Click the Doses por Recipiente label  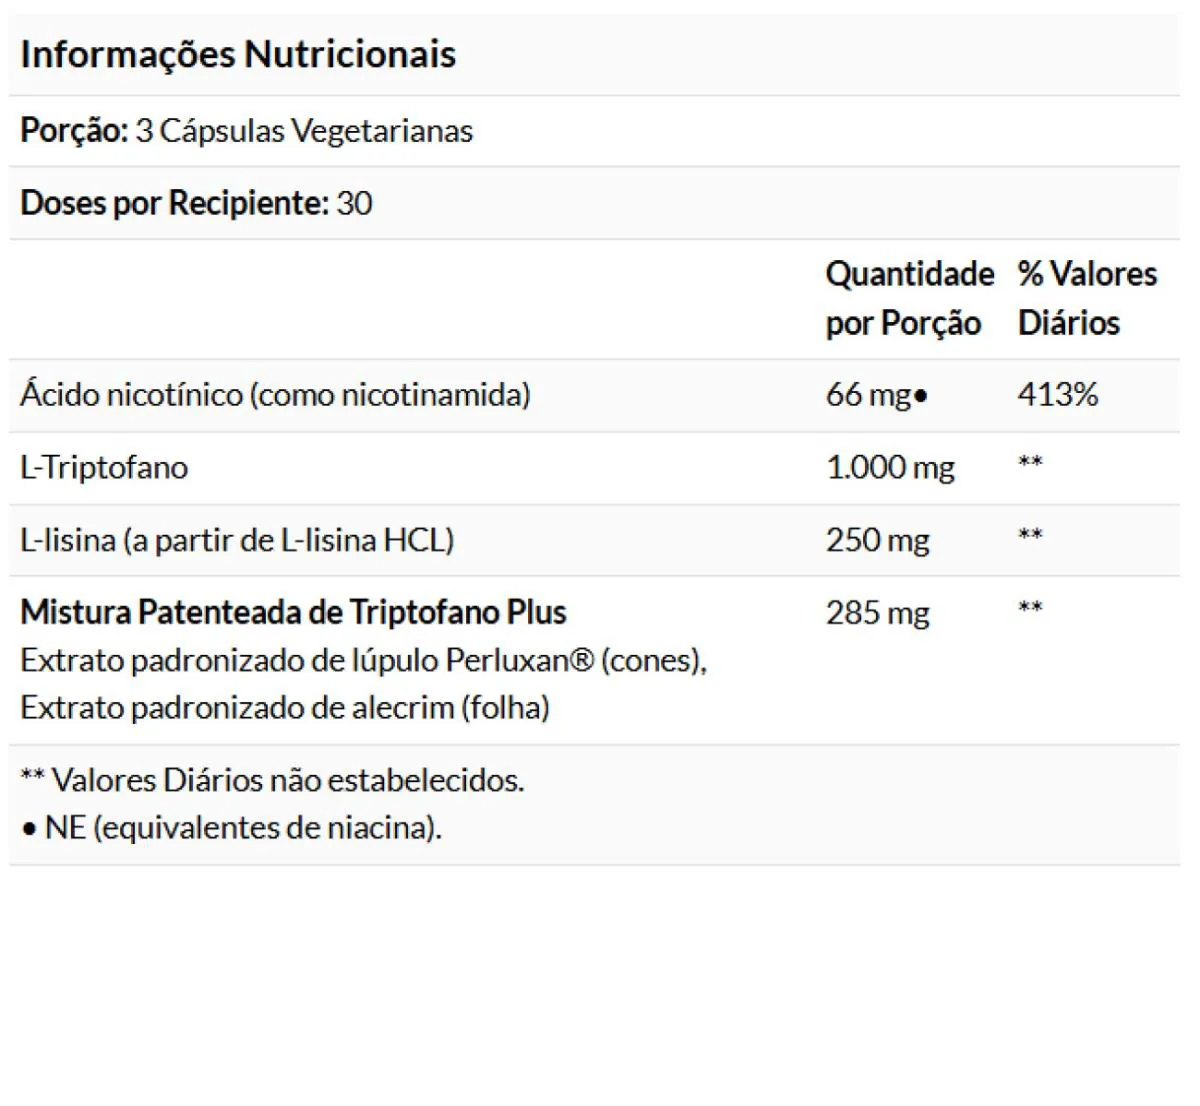coord(174,203)
